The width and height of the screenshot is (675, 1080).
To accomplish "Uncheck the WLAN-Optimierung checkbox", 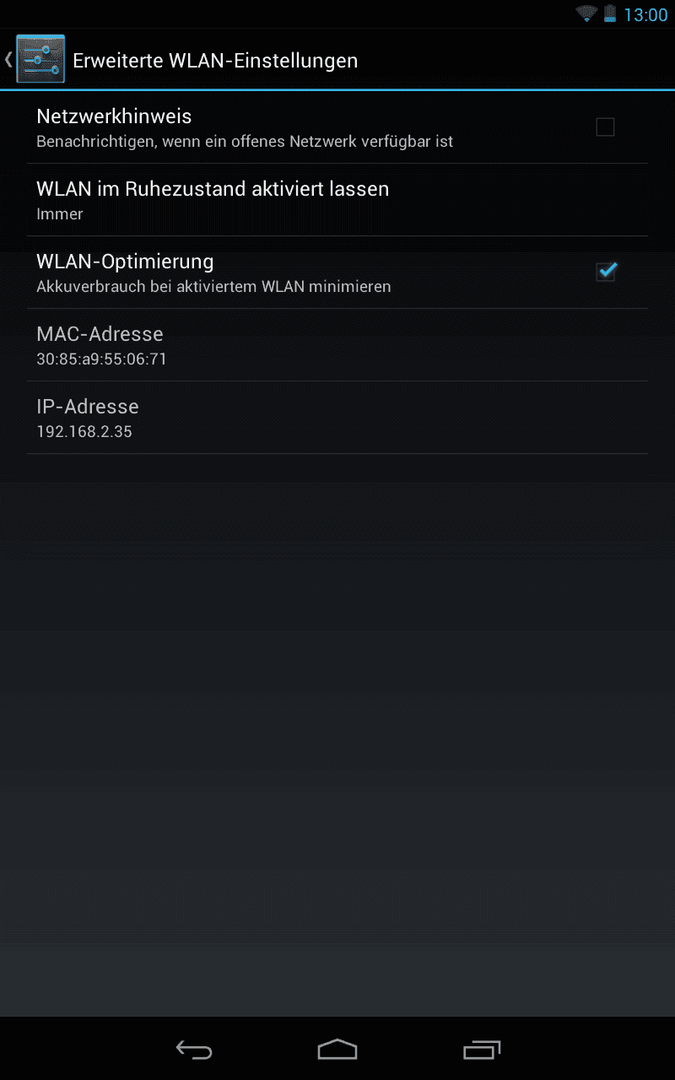I will [605, 271].
